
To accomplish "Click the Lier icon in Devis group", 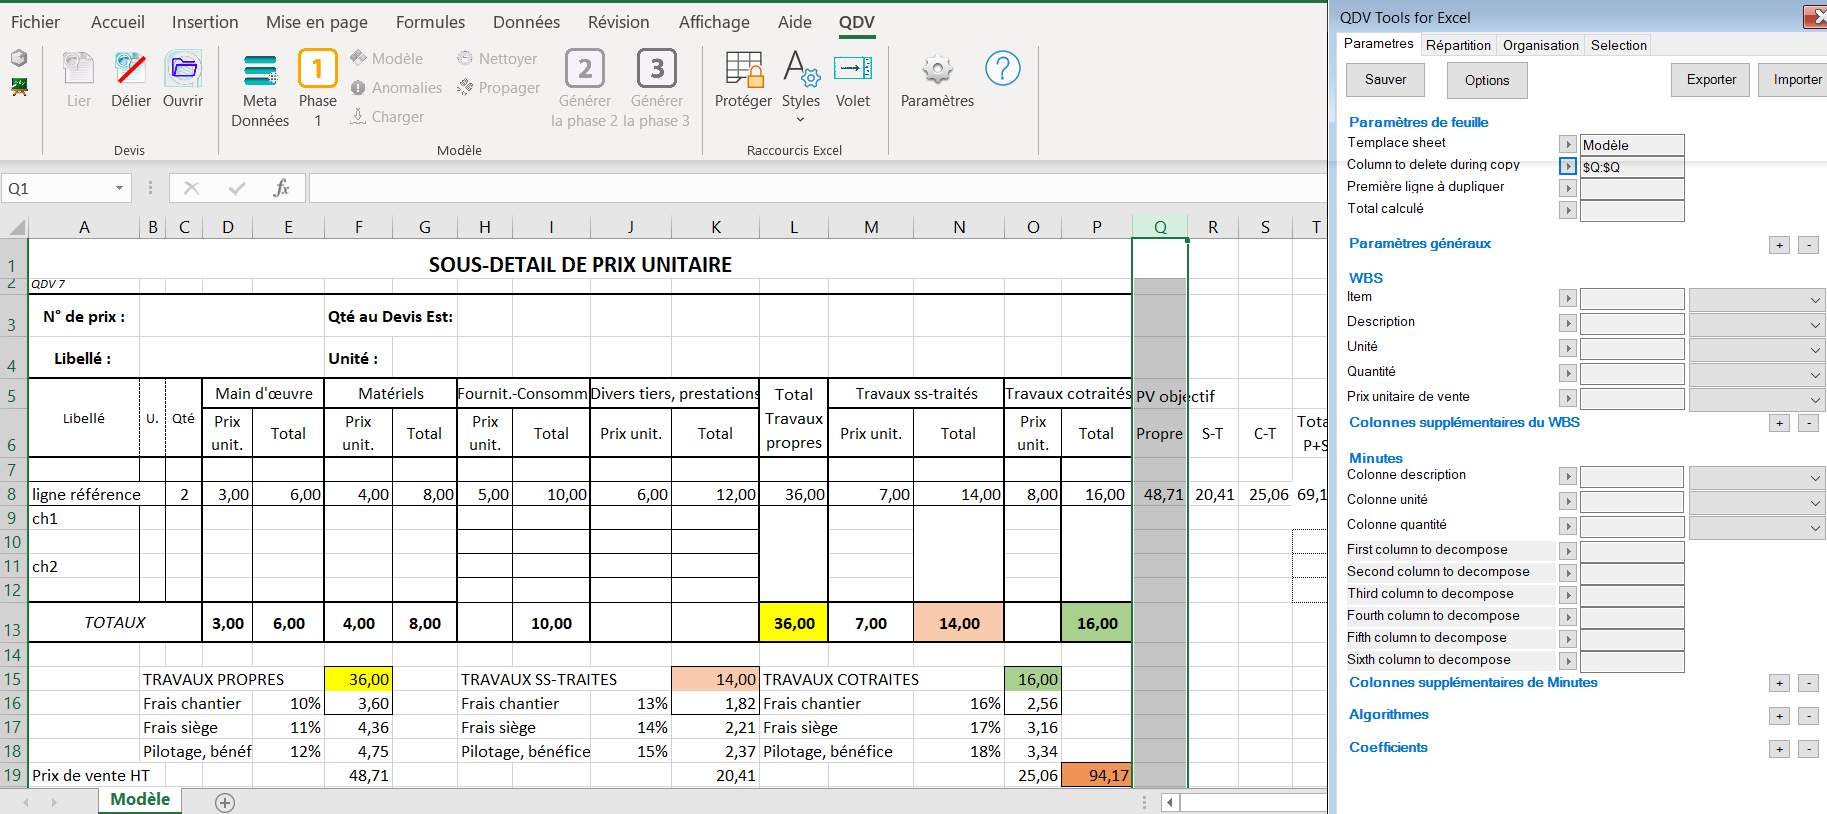I will point(79,68).
